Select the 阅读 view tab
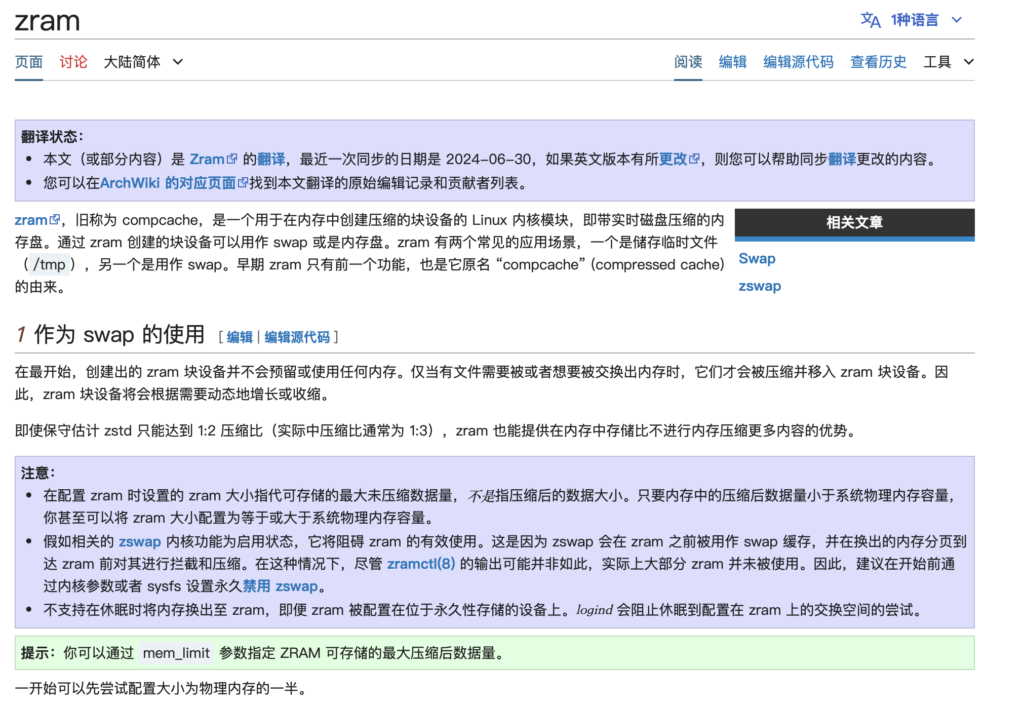Viewport: 1024px width, 708px height. tap(688, 62)
